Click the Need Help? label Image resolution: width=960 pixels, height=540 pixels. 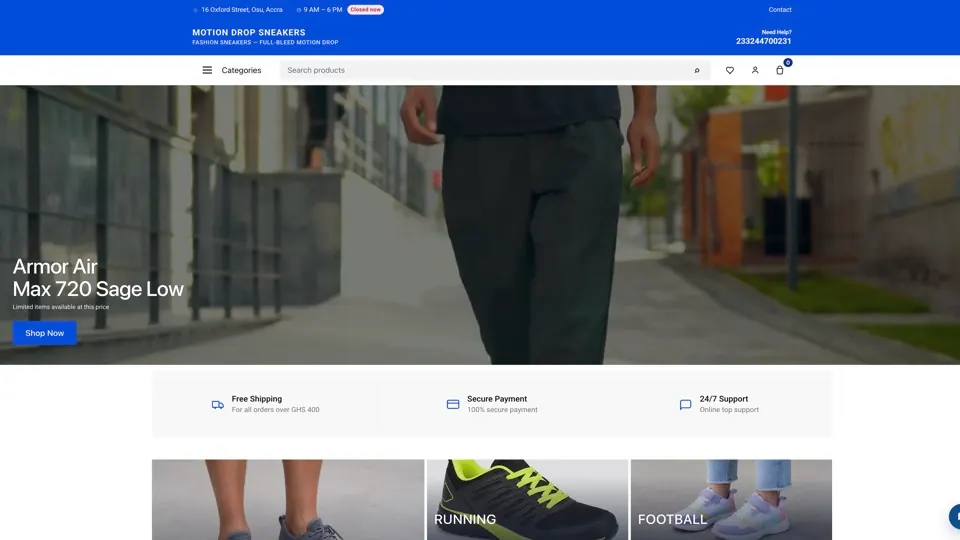click(776, 32)
